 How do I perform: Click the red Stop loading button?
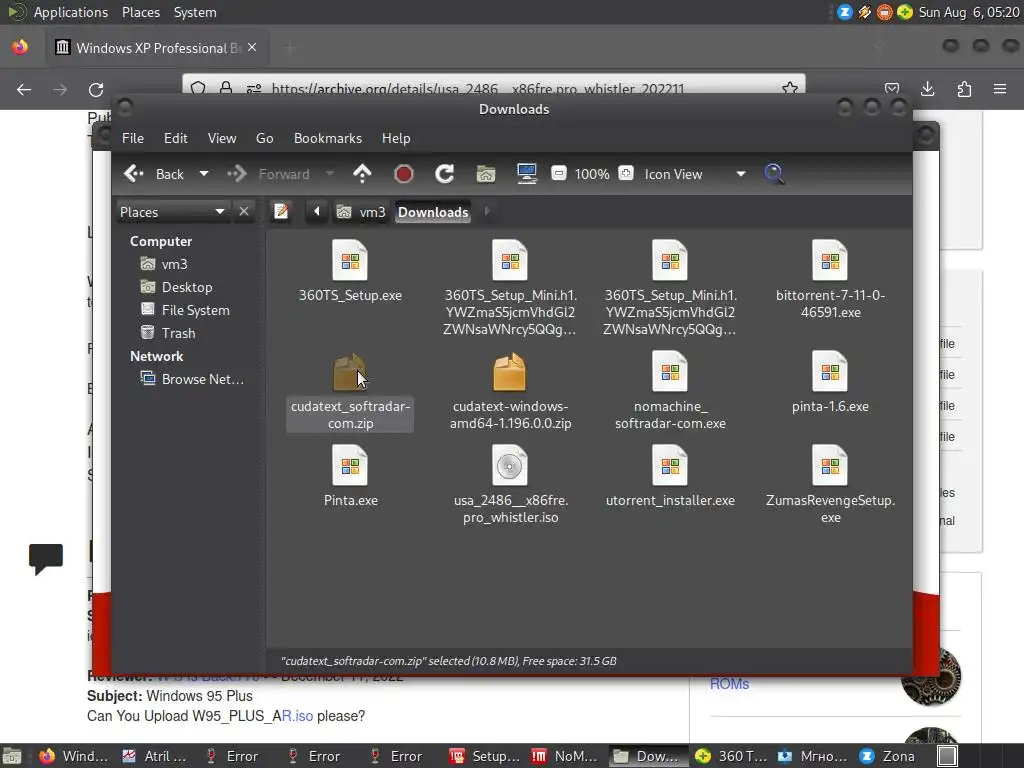pos(404,174)
